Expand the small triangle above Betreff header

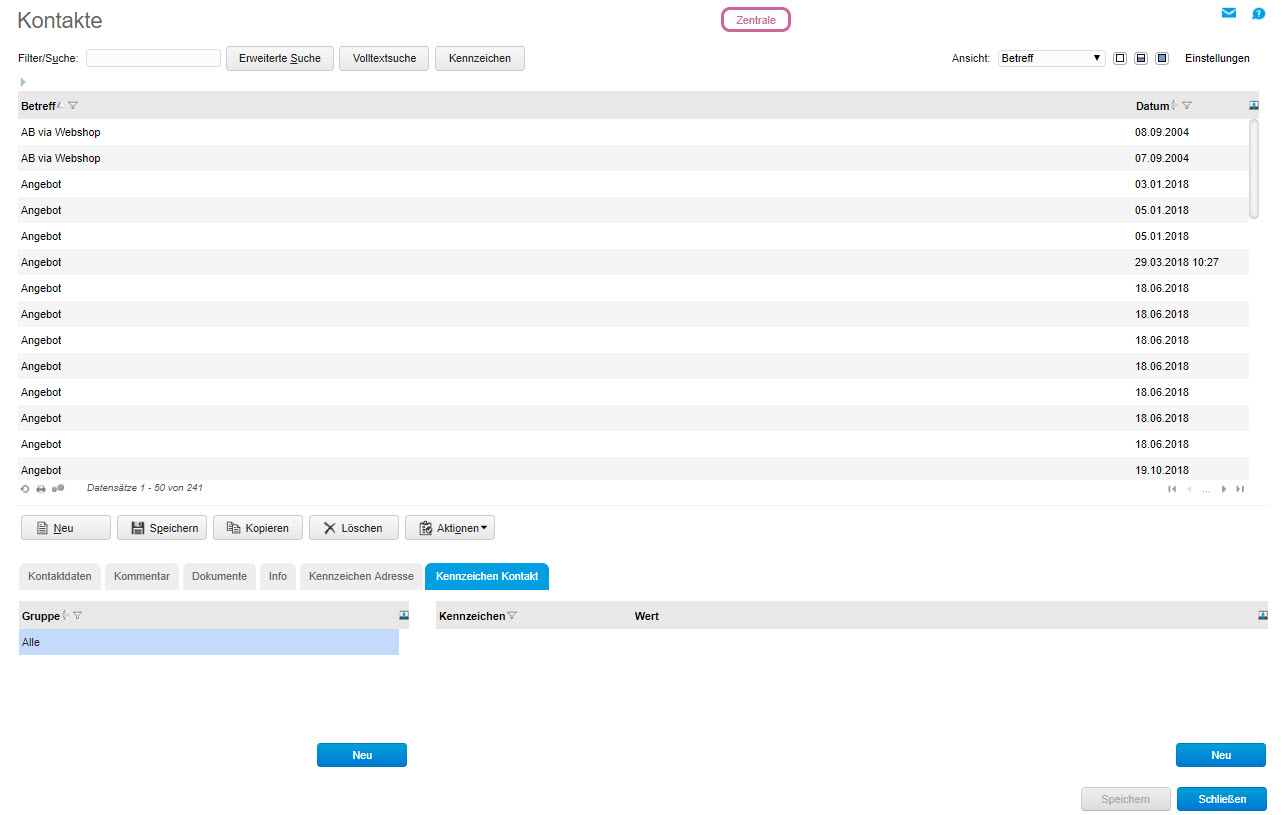coord(23,82)
